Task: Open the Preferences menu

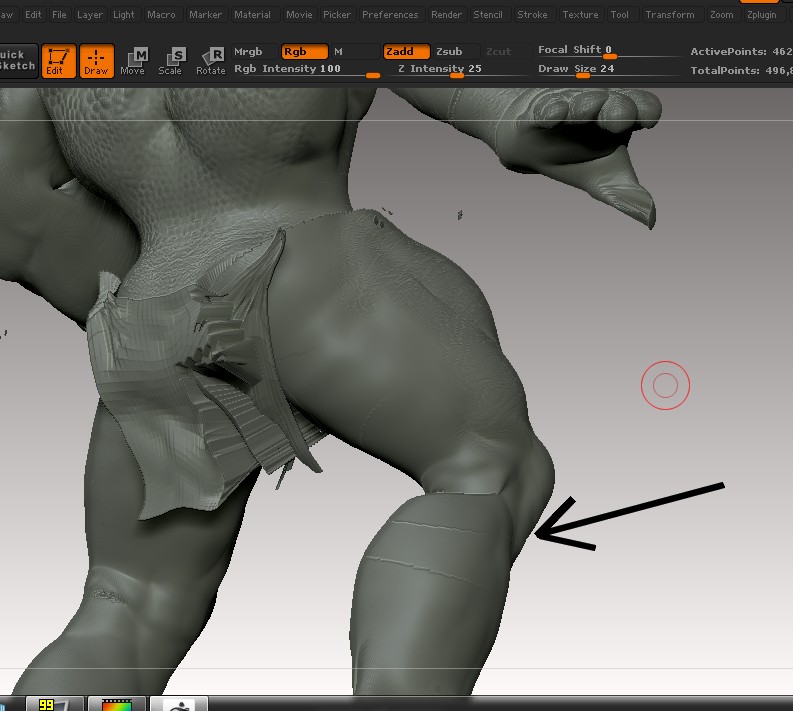Action: pos(390,15)
